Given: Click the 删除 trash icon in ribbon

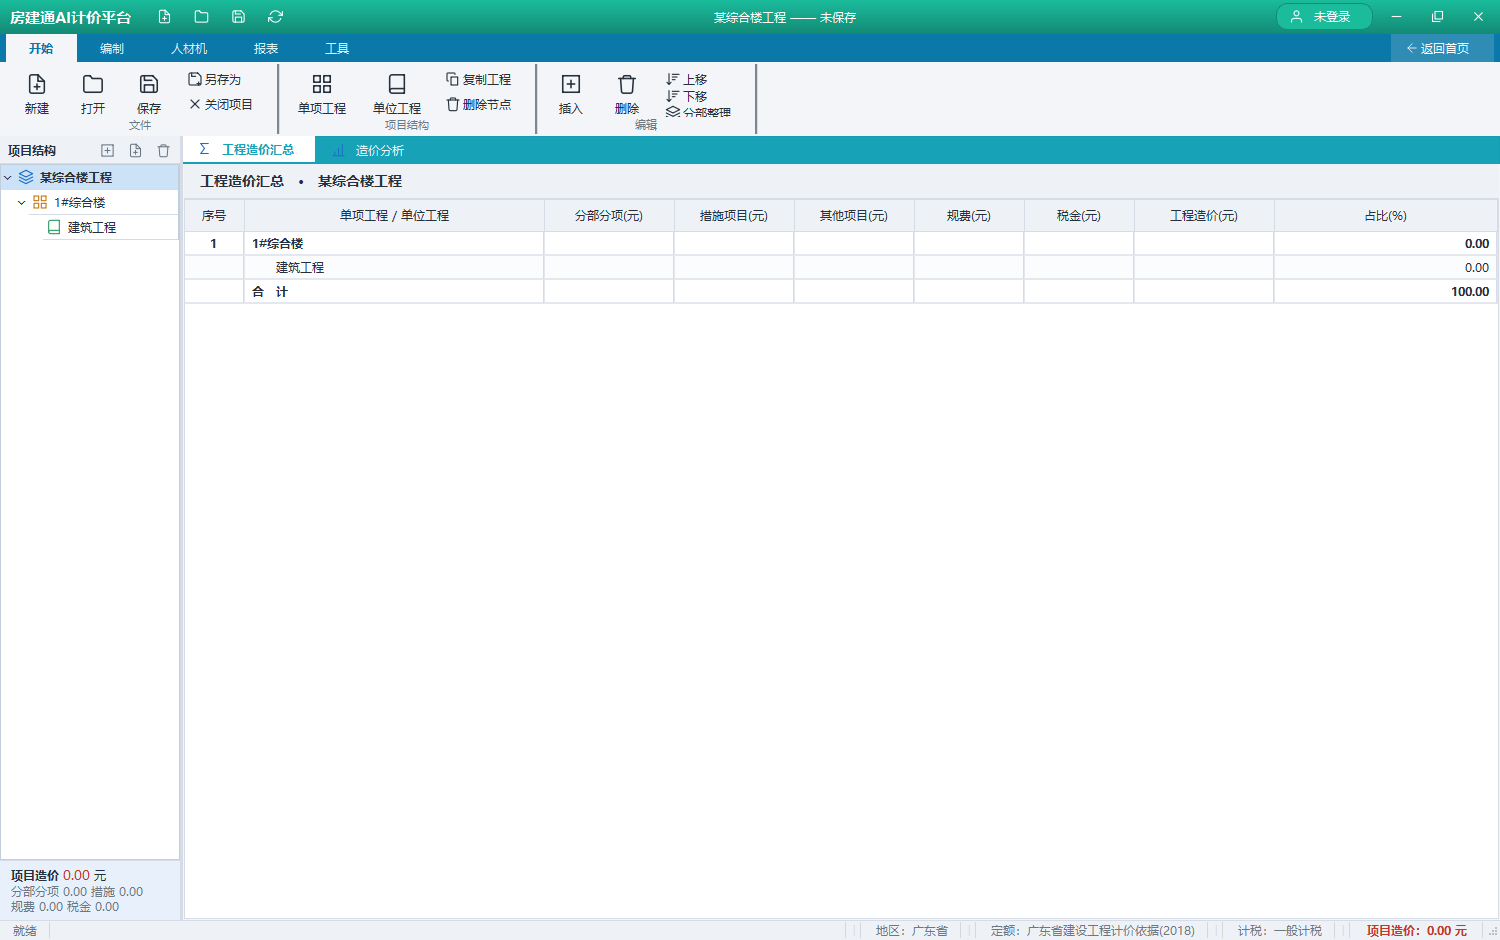Looking at the screenshot, I should pos(627,95).
